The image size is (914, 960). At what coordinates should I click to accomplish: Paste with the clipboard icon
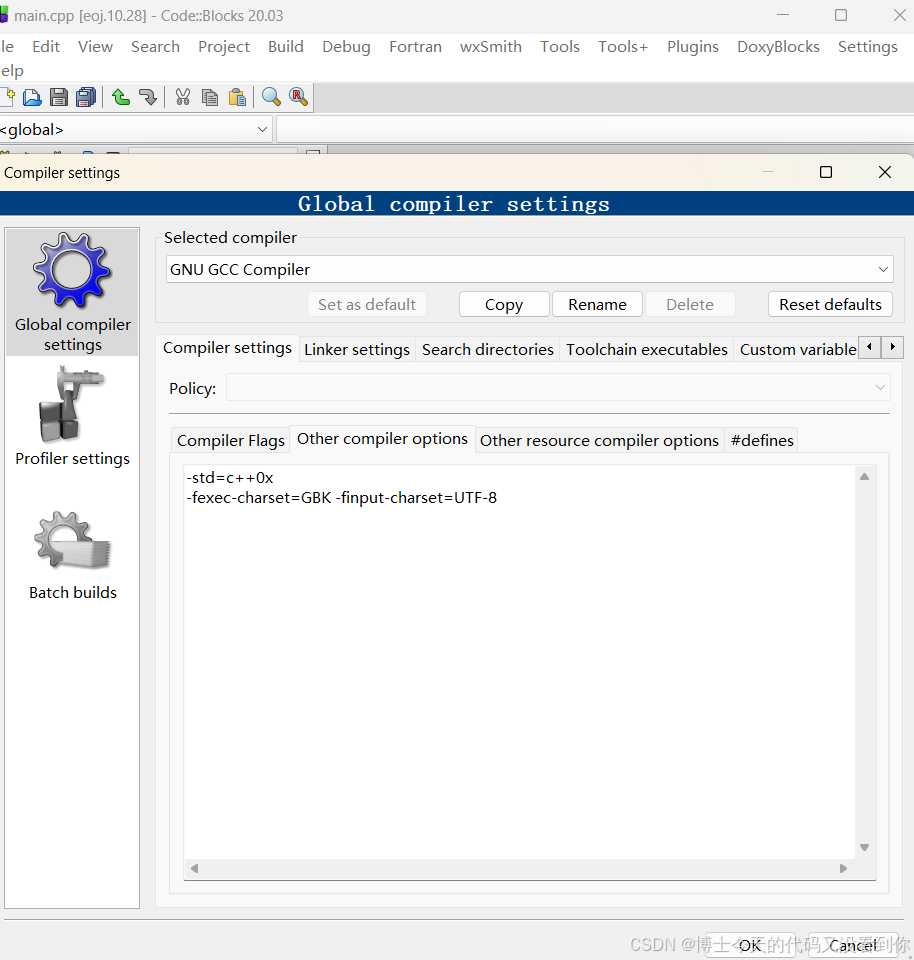(x=237, y=97)
